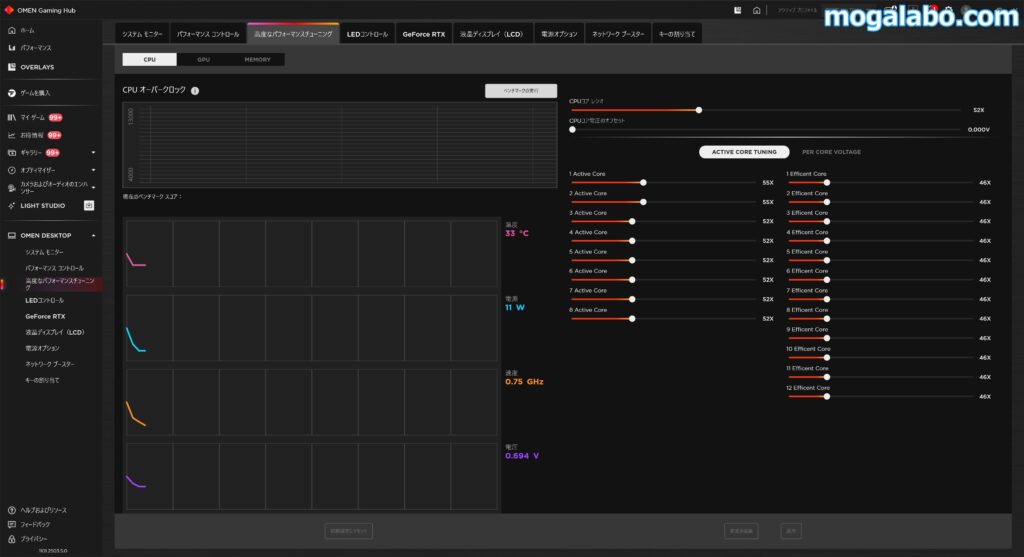Click the 1 Active Core slider handle

tap(643, 183)
